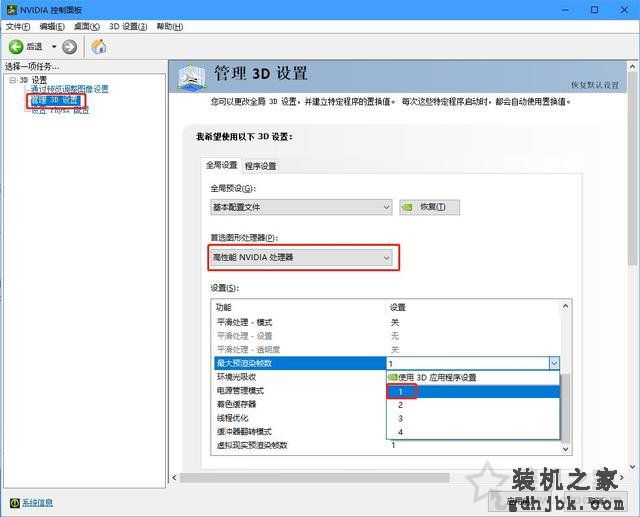The image size is (640, 517).
Task: Collapse the 3D 设置 tree node
Action: [13, 80]
